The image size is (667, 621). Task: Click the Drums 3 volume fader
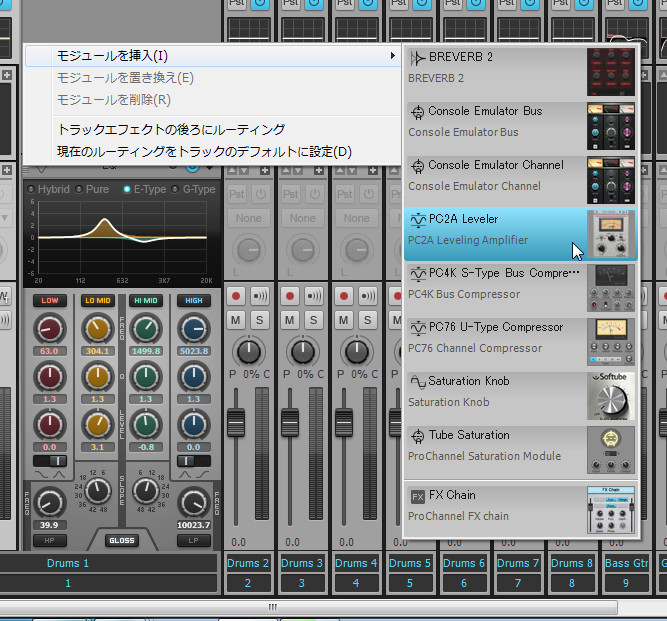[290, 422]
